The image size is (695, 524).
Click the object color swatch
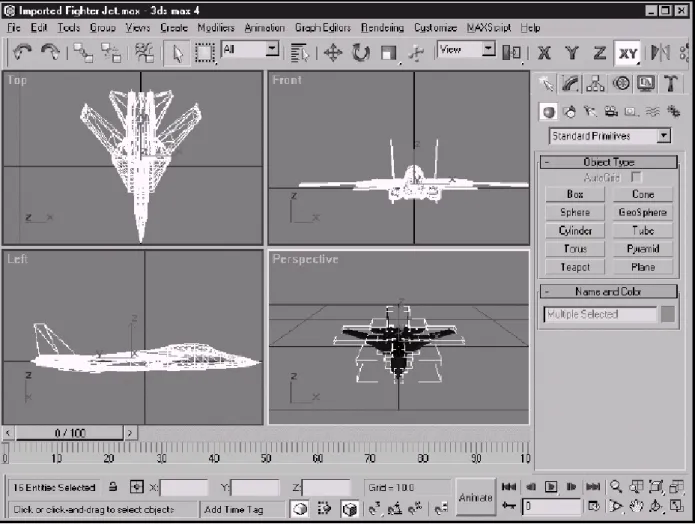[x=668, y=314]
